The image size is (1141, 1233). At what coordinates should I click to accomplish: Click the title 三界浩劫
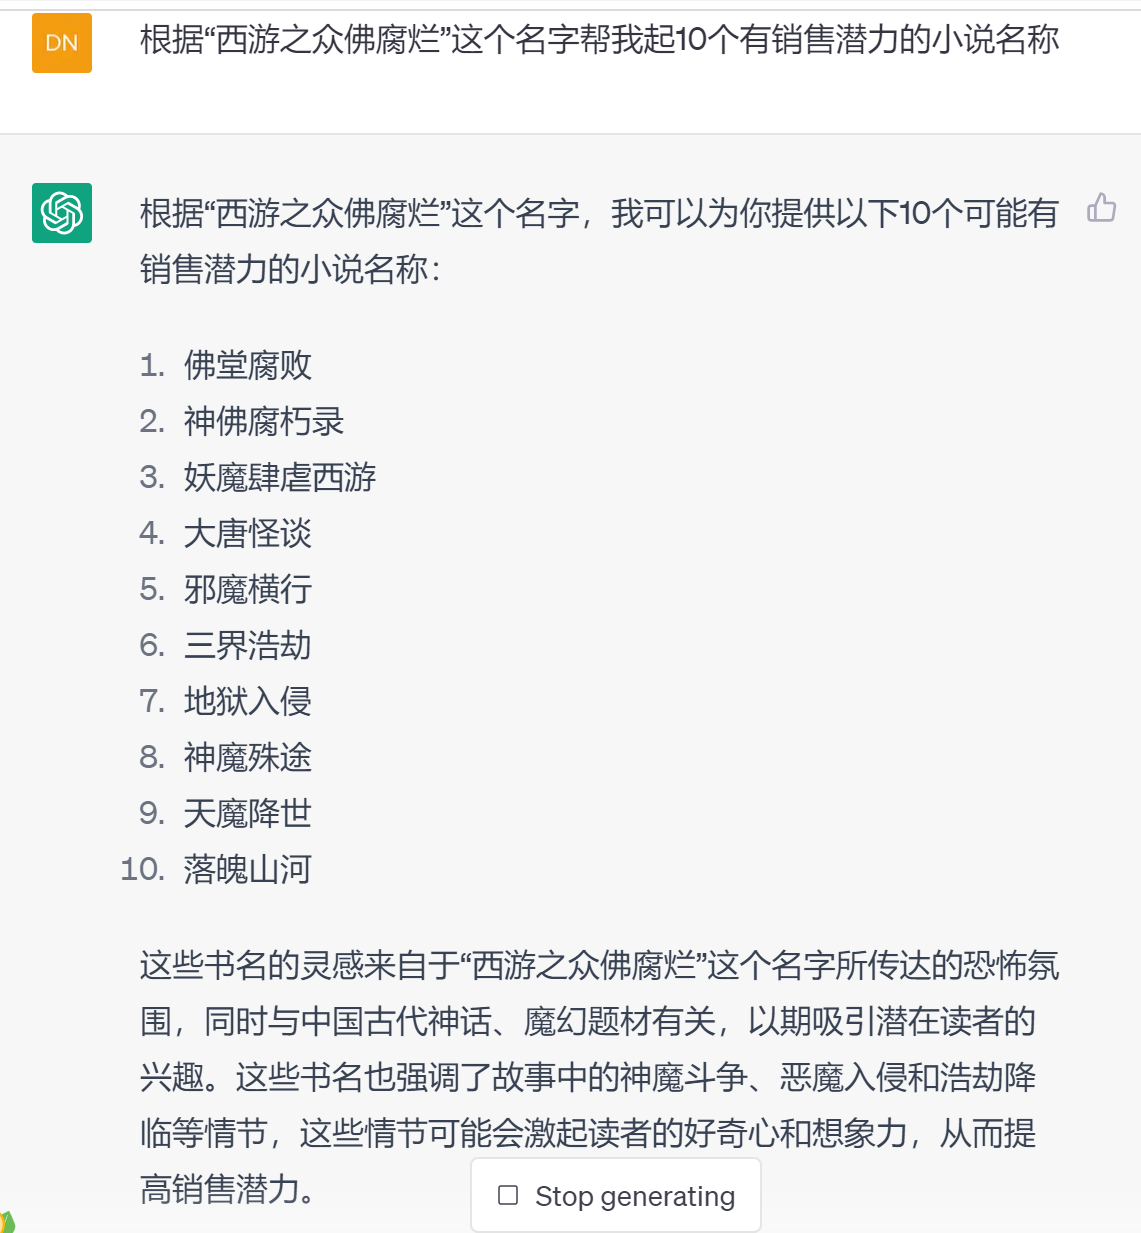[x=248, y=646]
